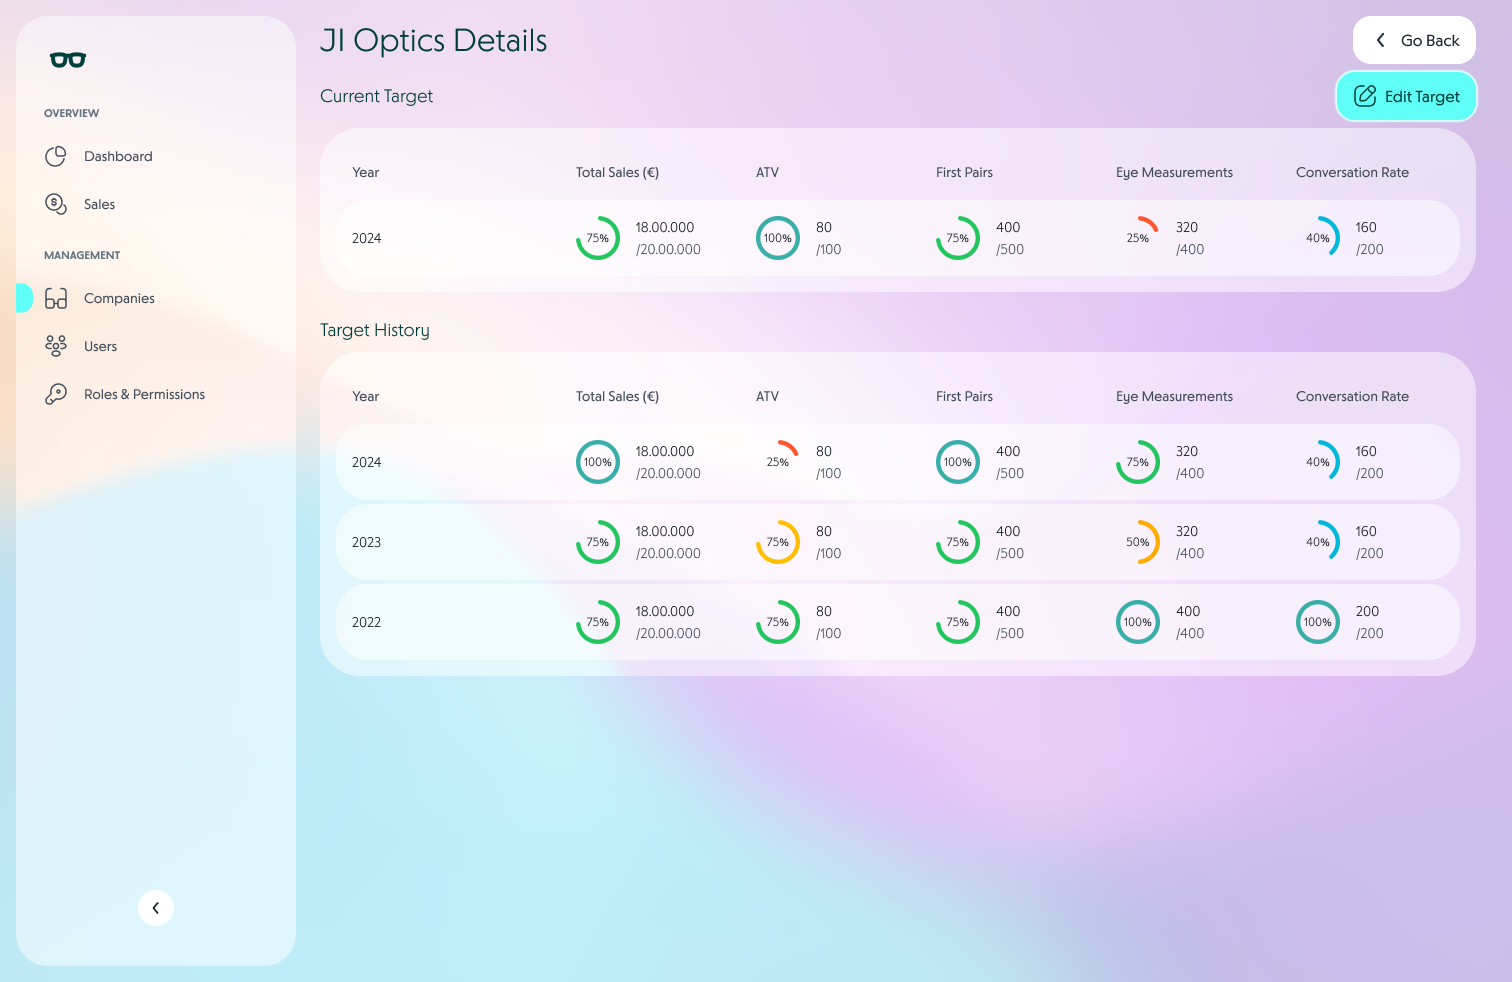Click history 2022 Eye Measurements 100% ring

[1138, 622]
